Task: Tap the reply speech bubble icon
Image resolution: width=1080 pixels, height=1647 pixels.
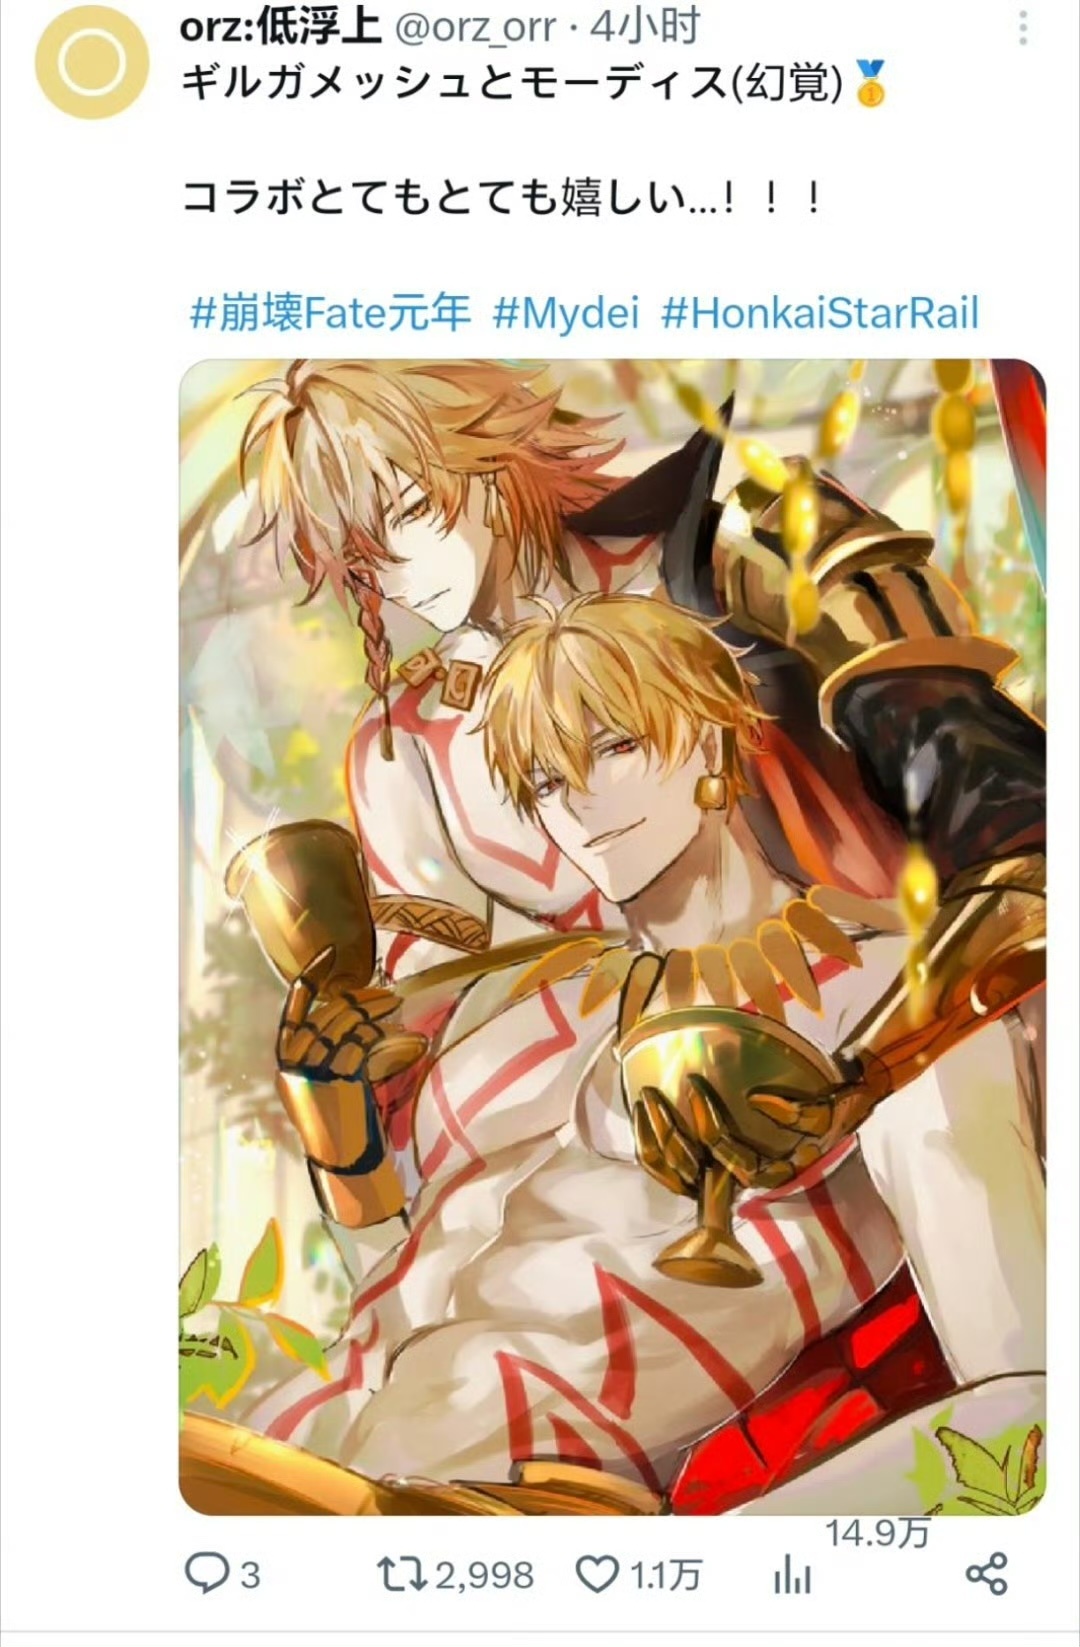Action: pyautogui.click(x=207, y=1575)
